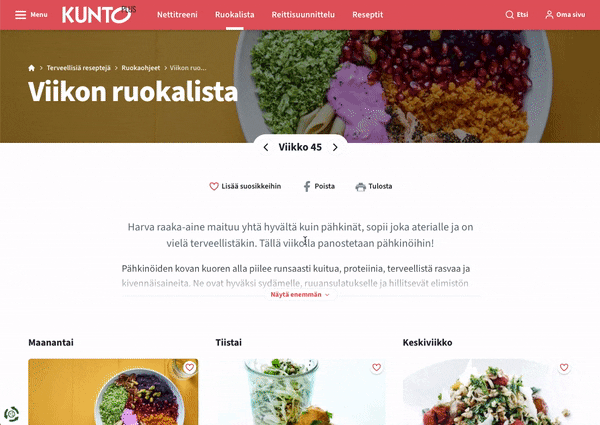Open the Maanantai recipe thumbnail image
Image resolution: width=600 pixels, height=425 pixels.
pyautogui.click(x=113, y=392)
